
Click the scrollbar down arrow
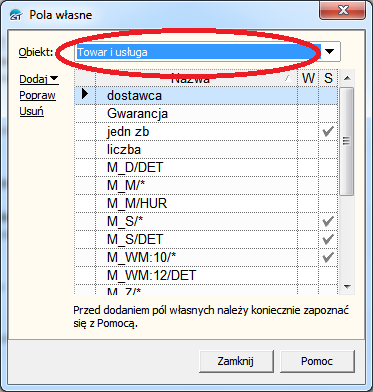pyautogui.click(x=347, y=287)
